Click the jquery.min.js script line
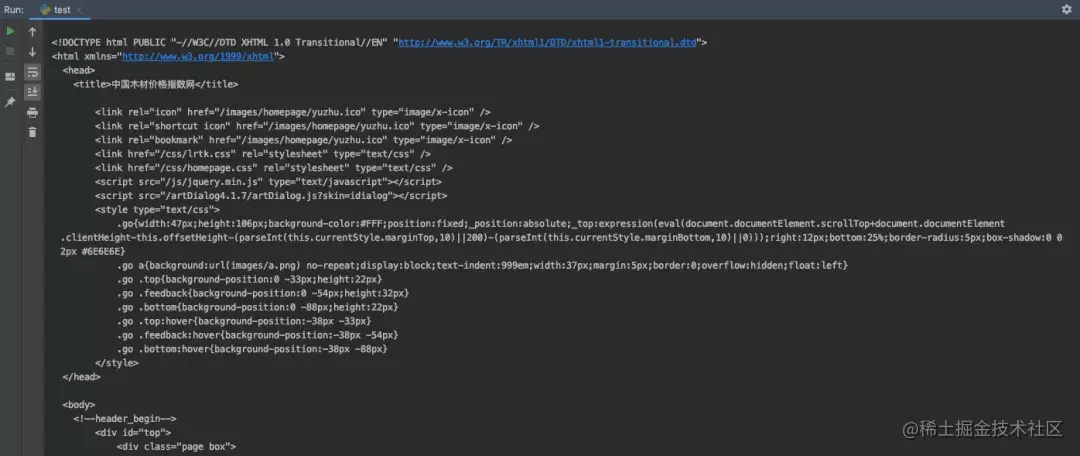 269,182
